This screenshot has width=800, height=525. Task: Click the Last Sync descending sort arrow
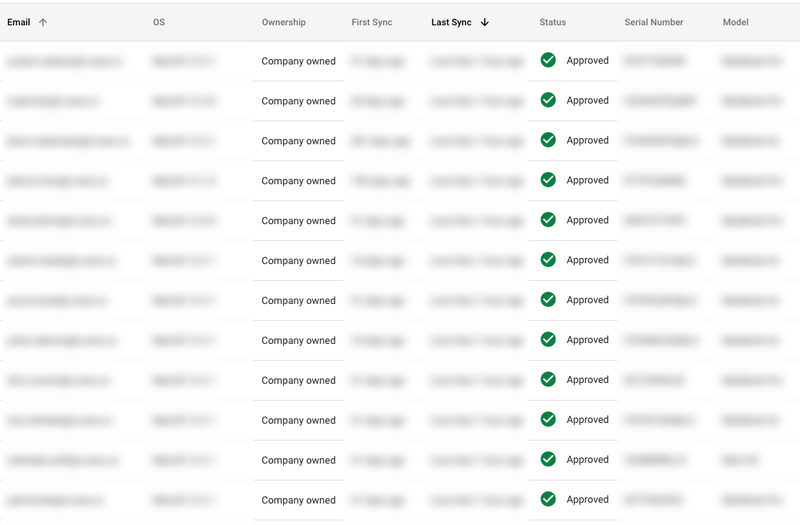click(485, 22)
